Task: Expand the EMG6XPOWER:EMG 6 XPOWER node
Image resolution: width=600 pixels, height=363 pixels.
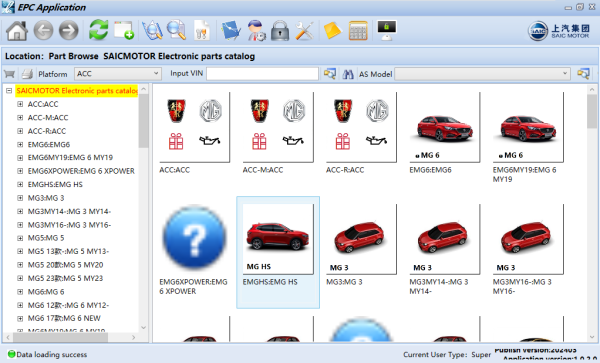Action: pyautogui.click(x=20, y=171)
